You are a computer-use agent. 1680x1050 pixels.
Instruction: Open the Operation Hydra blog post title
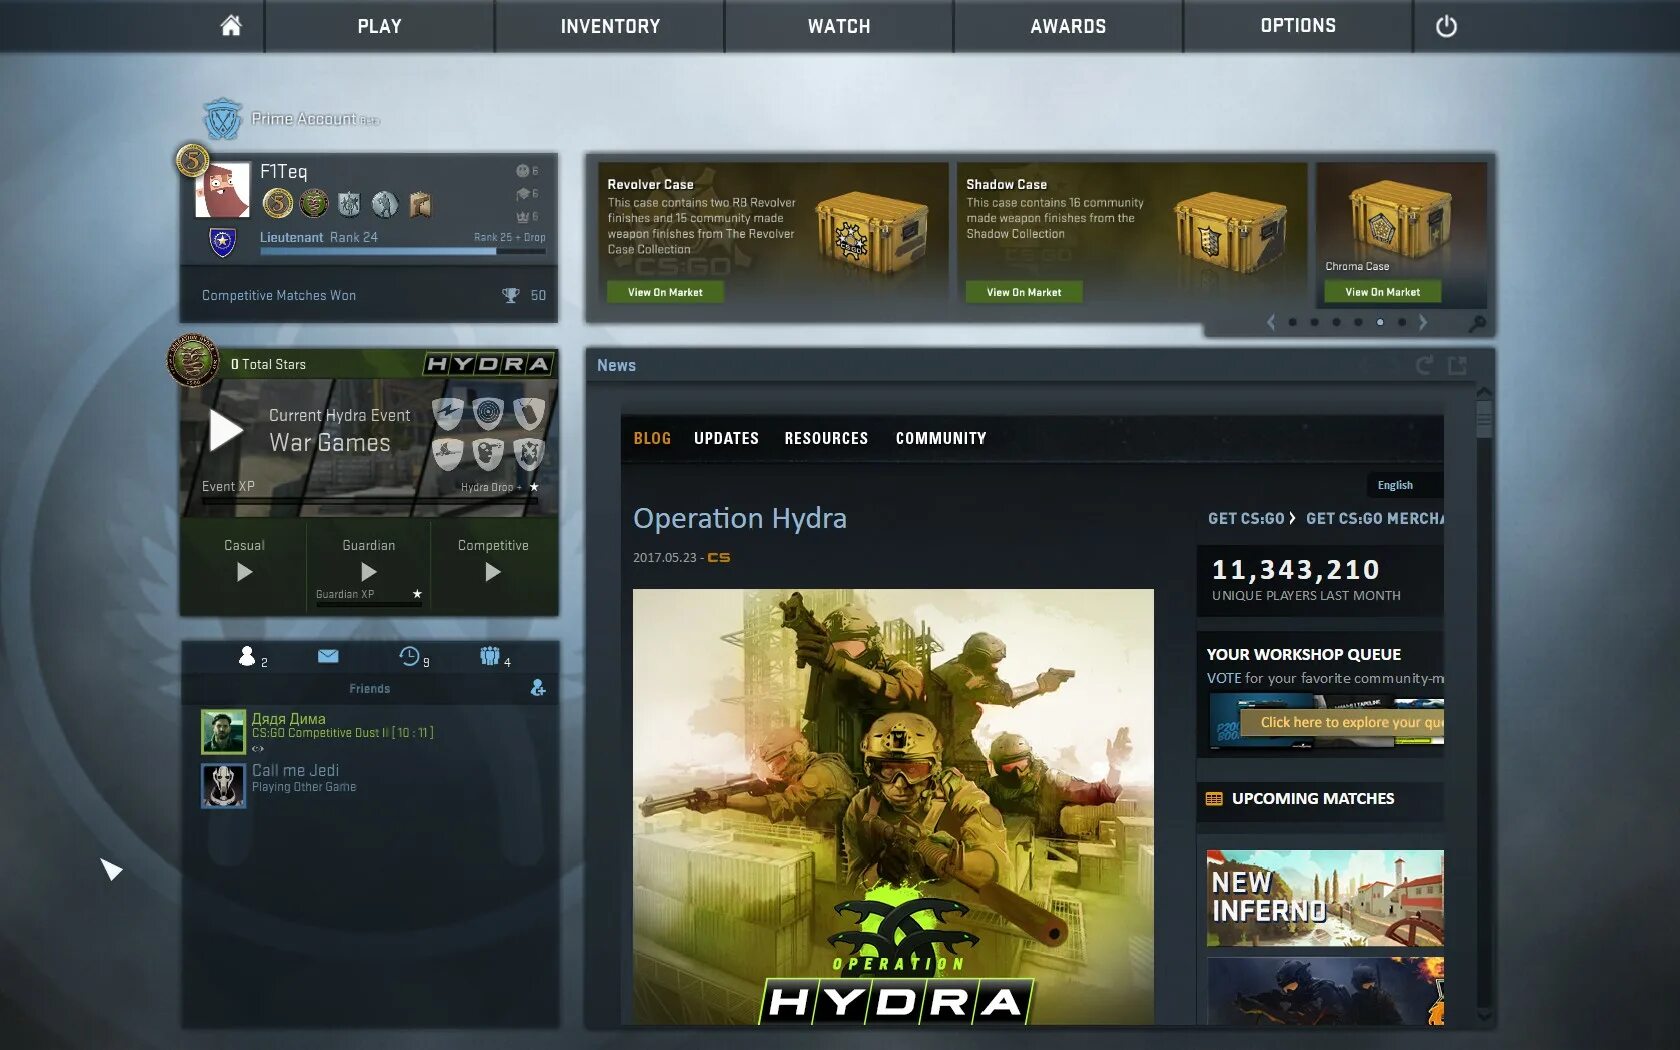click(x=740, y=518)
